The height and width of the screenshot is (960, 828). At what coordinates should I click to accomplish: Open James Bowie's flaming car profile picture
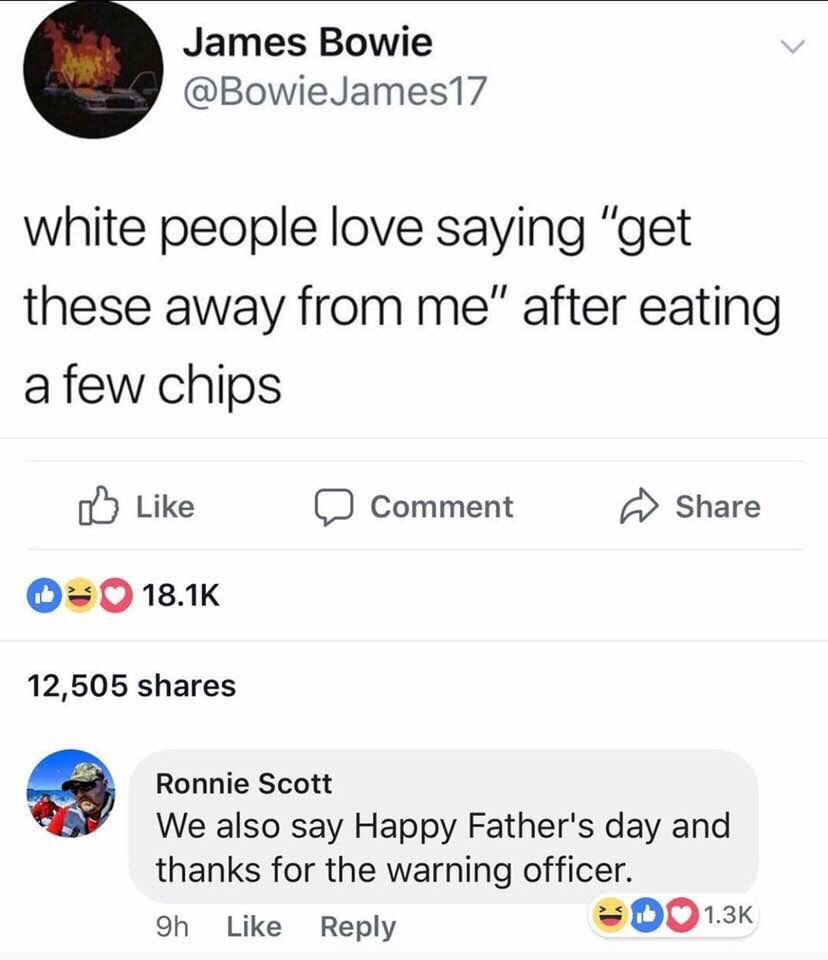(93, 68)
